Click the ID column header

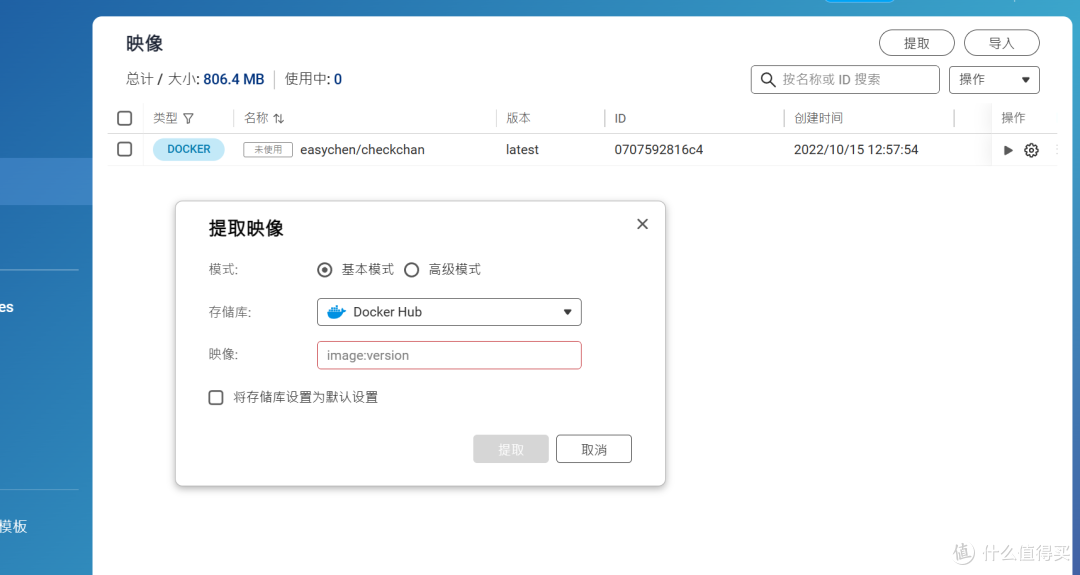pos(620,118)
